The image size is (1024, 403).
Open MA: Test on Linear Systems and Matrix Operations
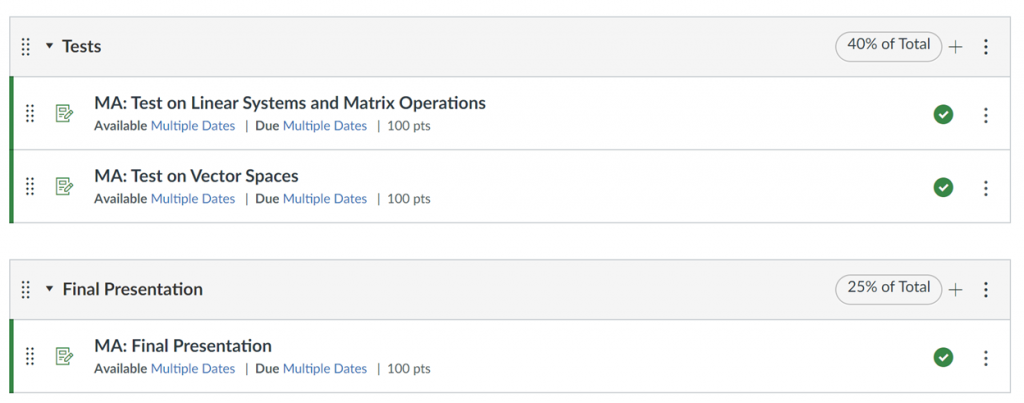(290, 103)
